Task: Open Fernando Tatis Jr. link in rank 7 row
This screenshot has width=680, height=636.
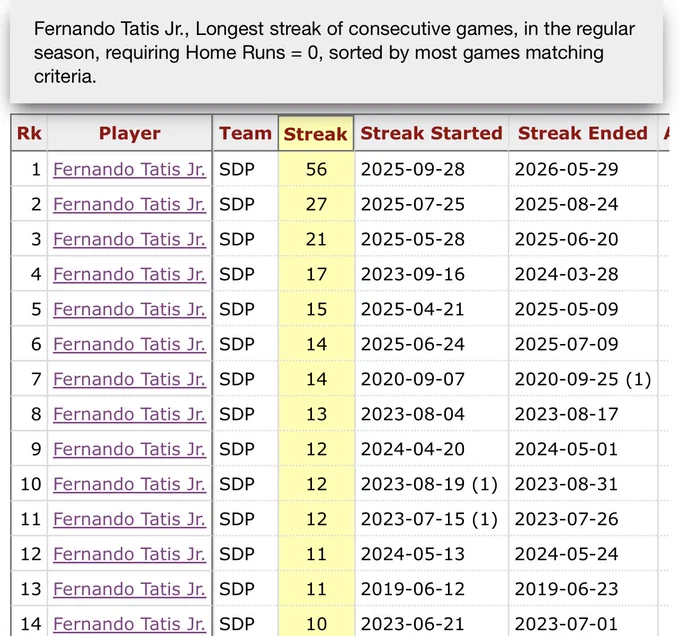Action: tap(129, 379)
